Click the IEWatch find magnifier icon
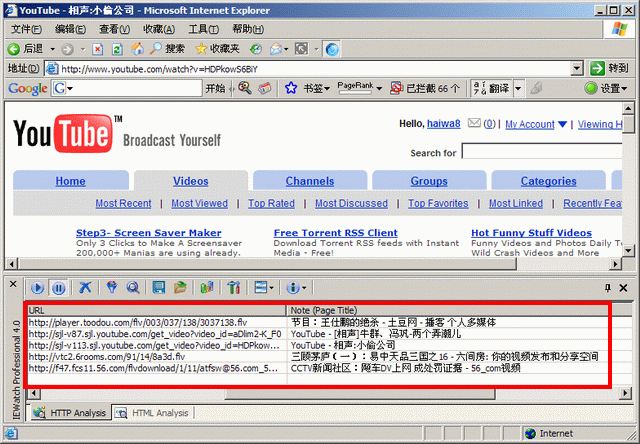 point(133,288)
